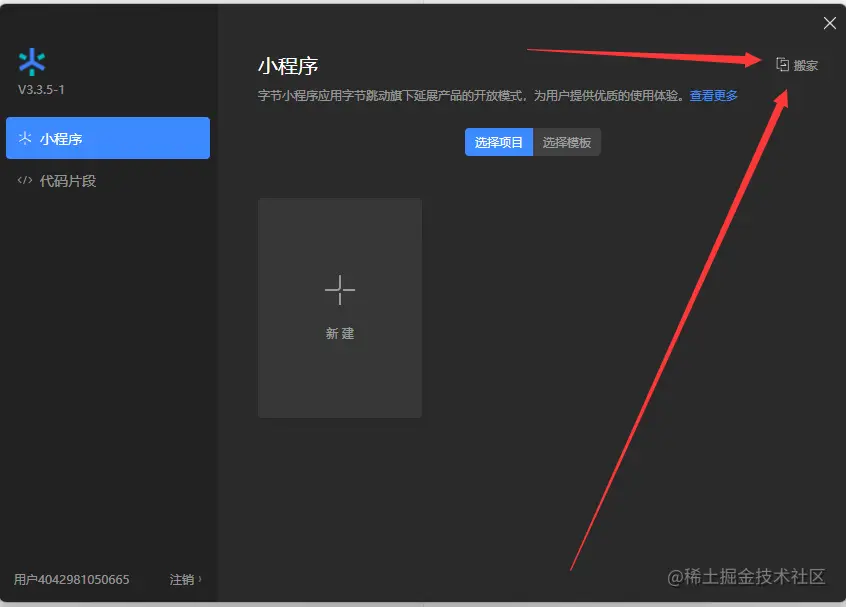846x607 pixels.
Task: Click the ByteDance developer tool logo
Action: [x=32, y=62]
